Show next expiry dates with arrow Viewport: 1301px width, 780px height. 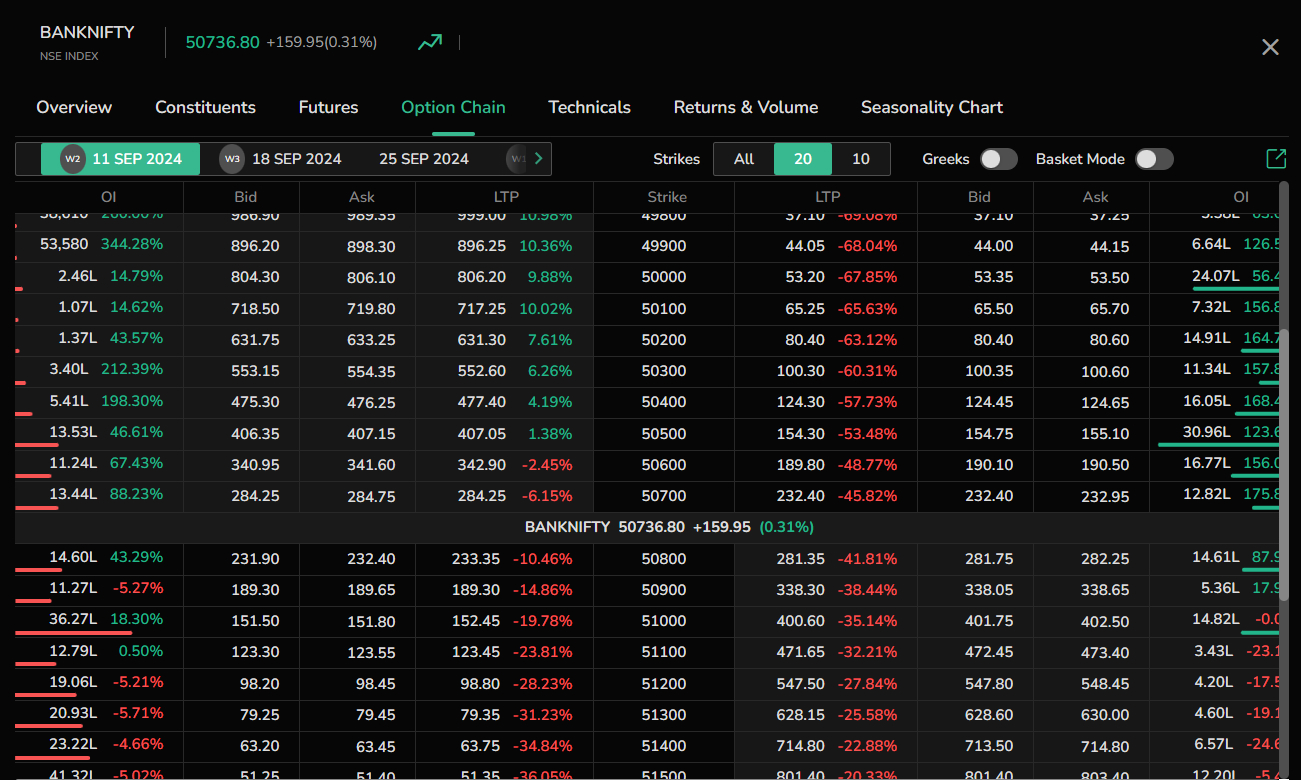click(539, 158)
